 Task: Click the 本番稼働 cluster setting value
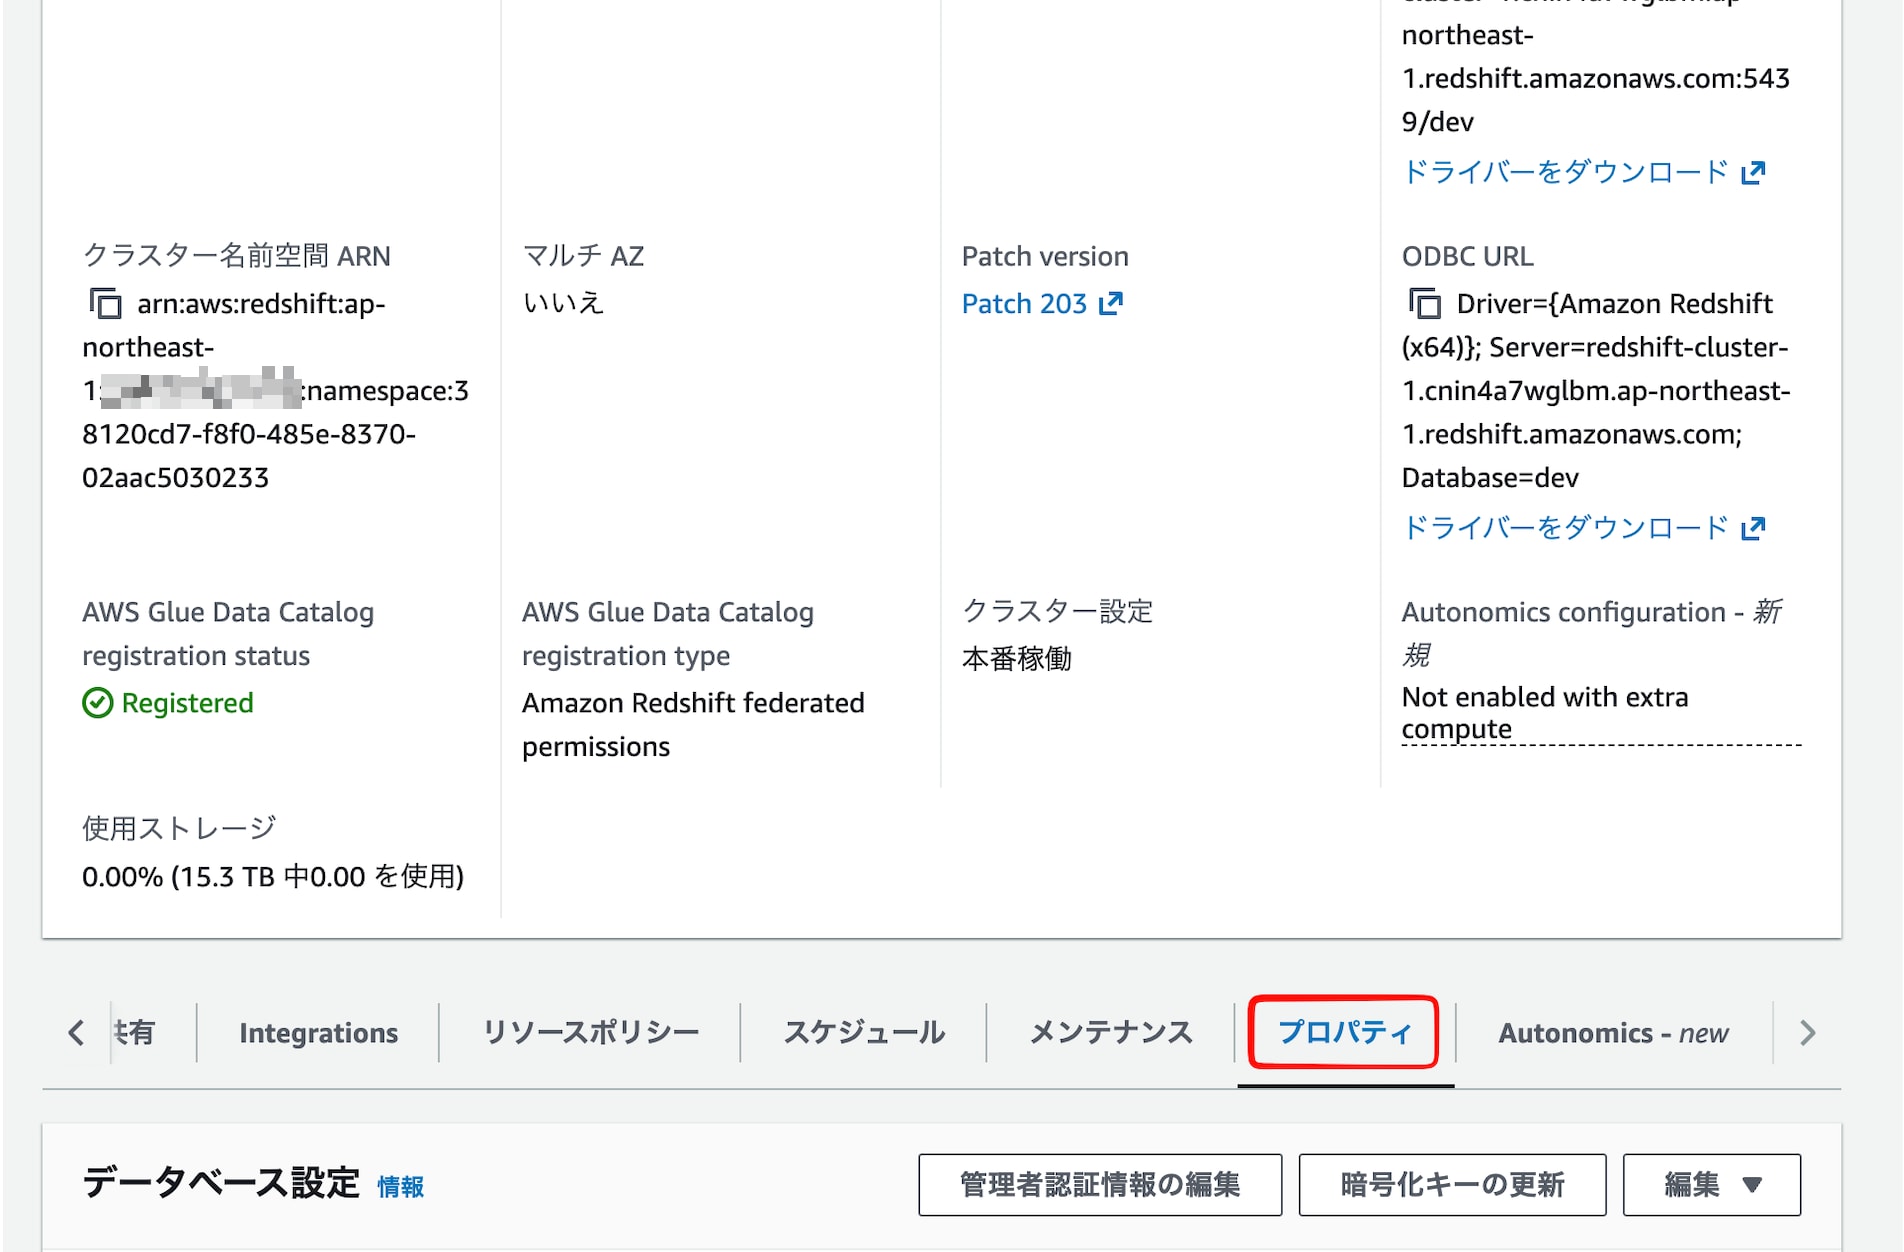[1017, 659]
